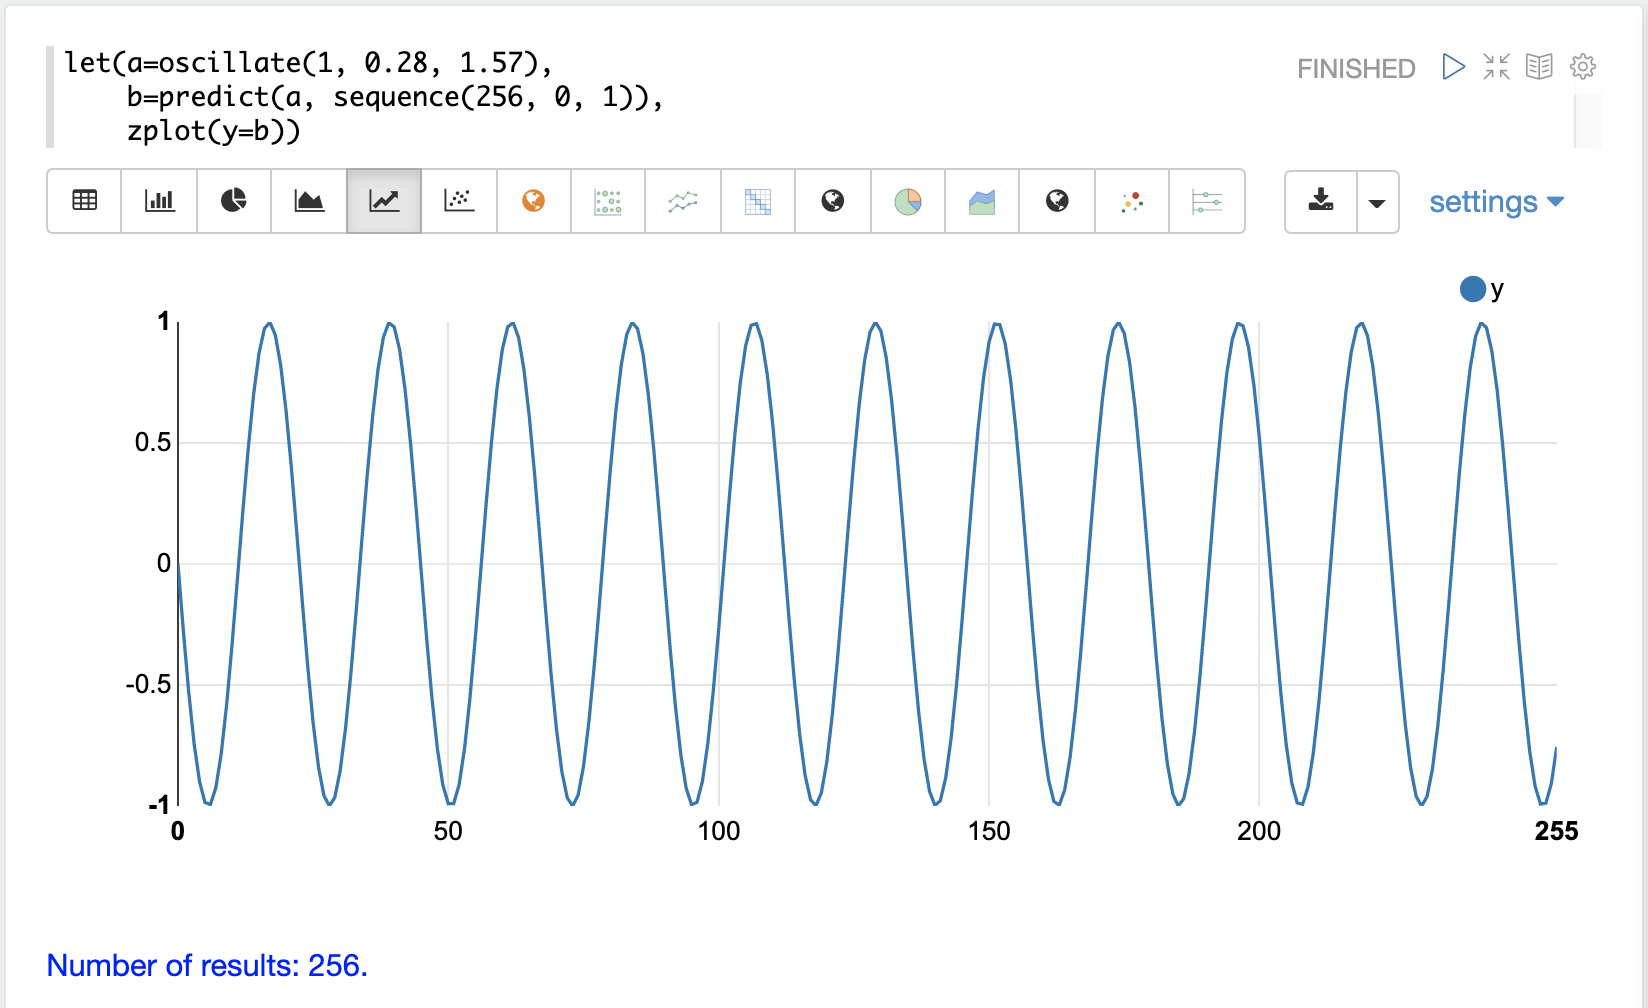
Task: Download the results data as a file
Action: click(x=1321, y=201)
